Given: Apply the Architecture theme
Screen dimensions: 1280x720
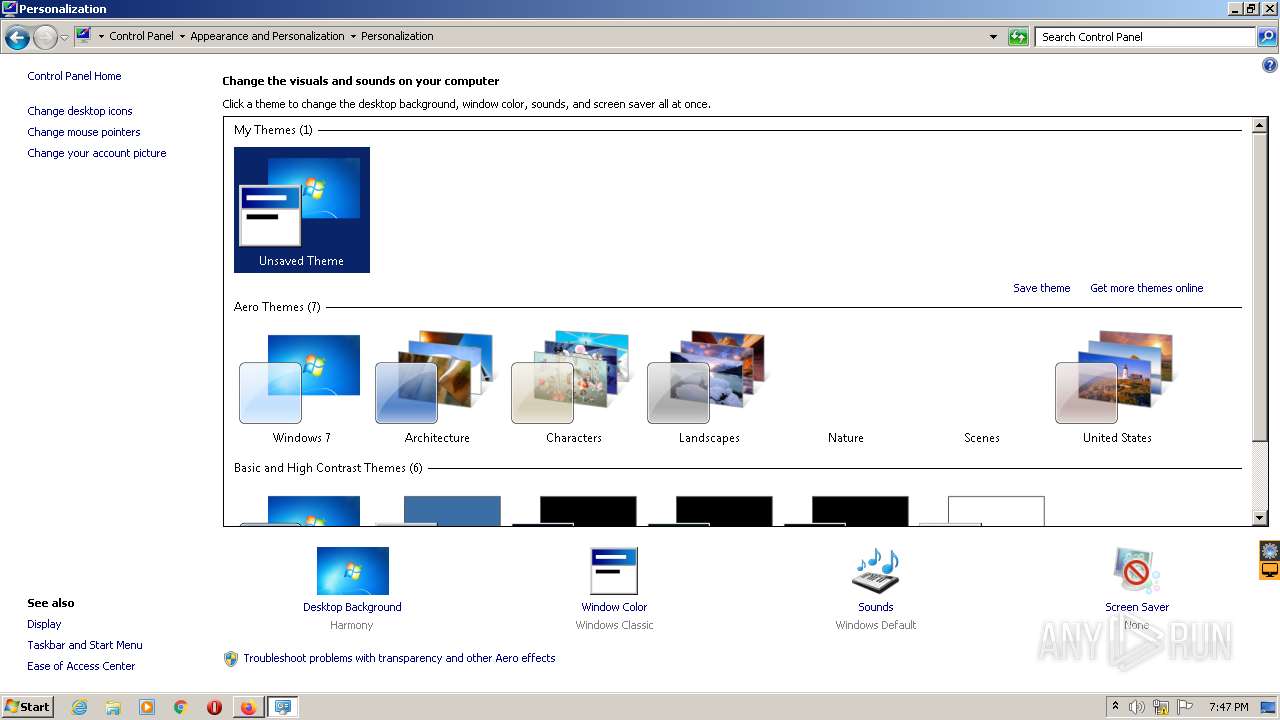Looking at the screenshot, I should tap(437, 387).
